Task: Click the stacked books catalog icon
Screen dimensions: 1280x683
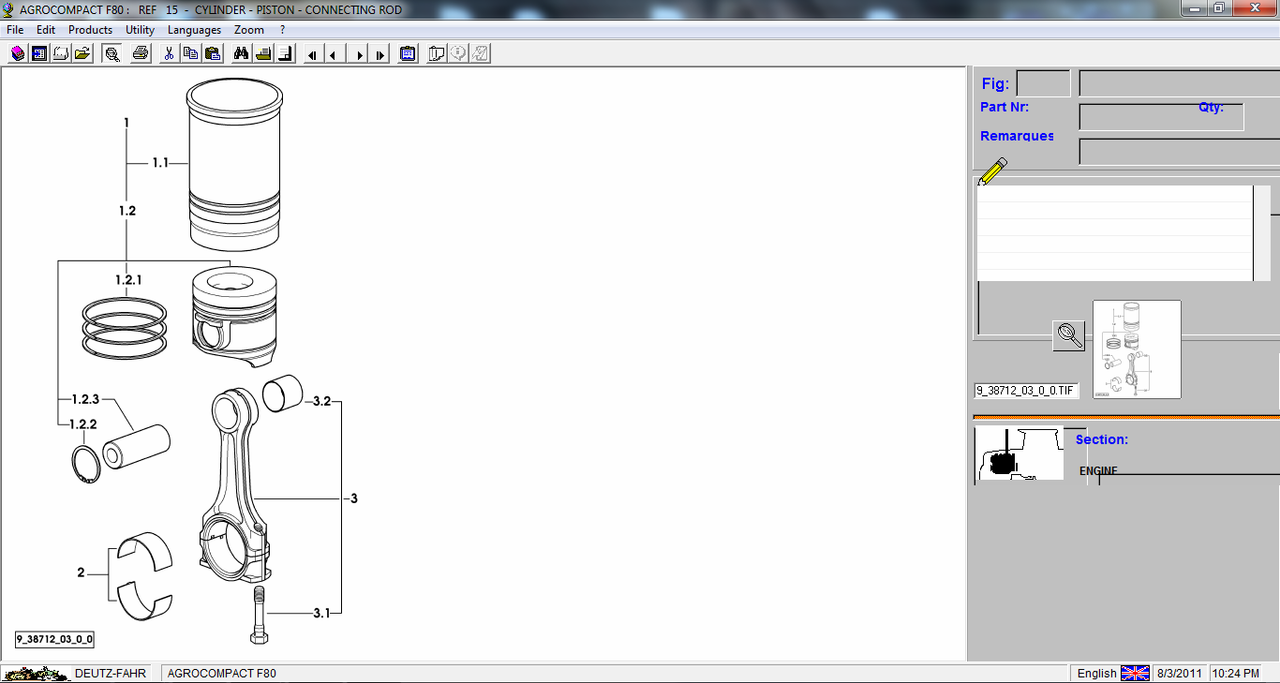Action: pos(18,54)
